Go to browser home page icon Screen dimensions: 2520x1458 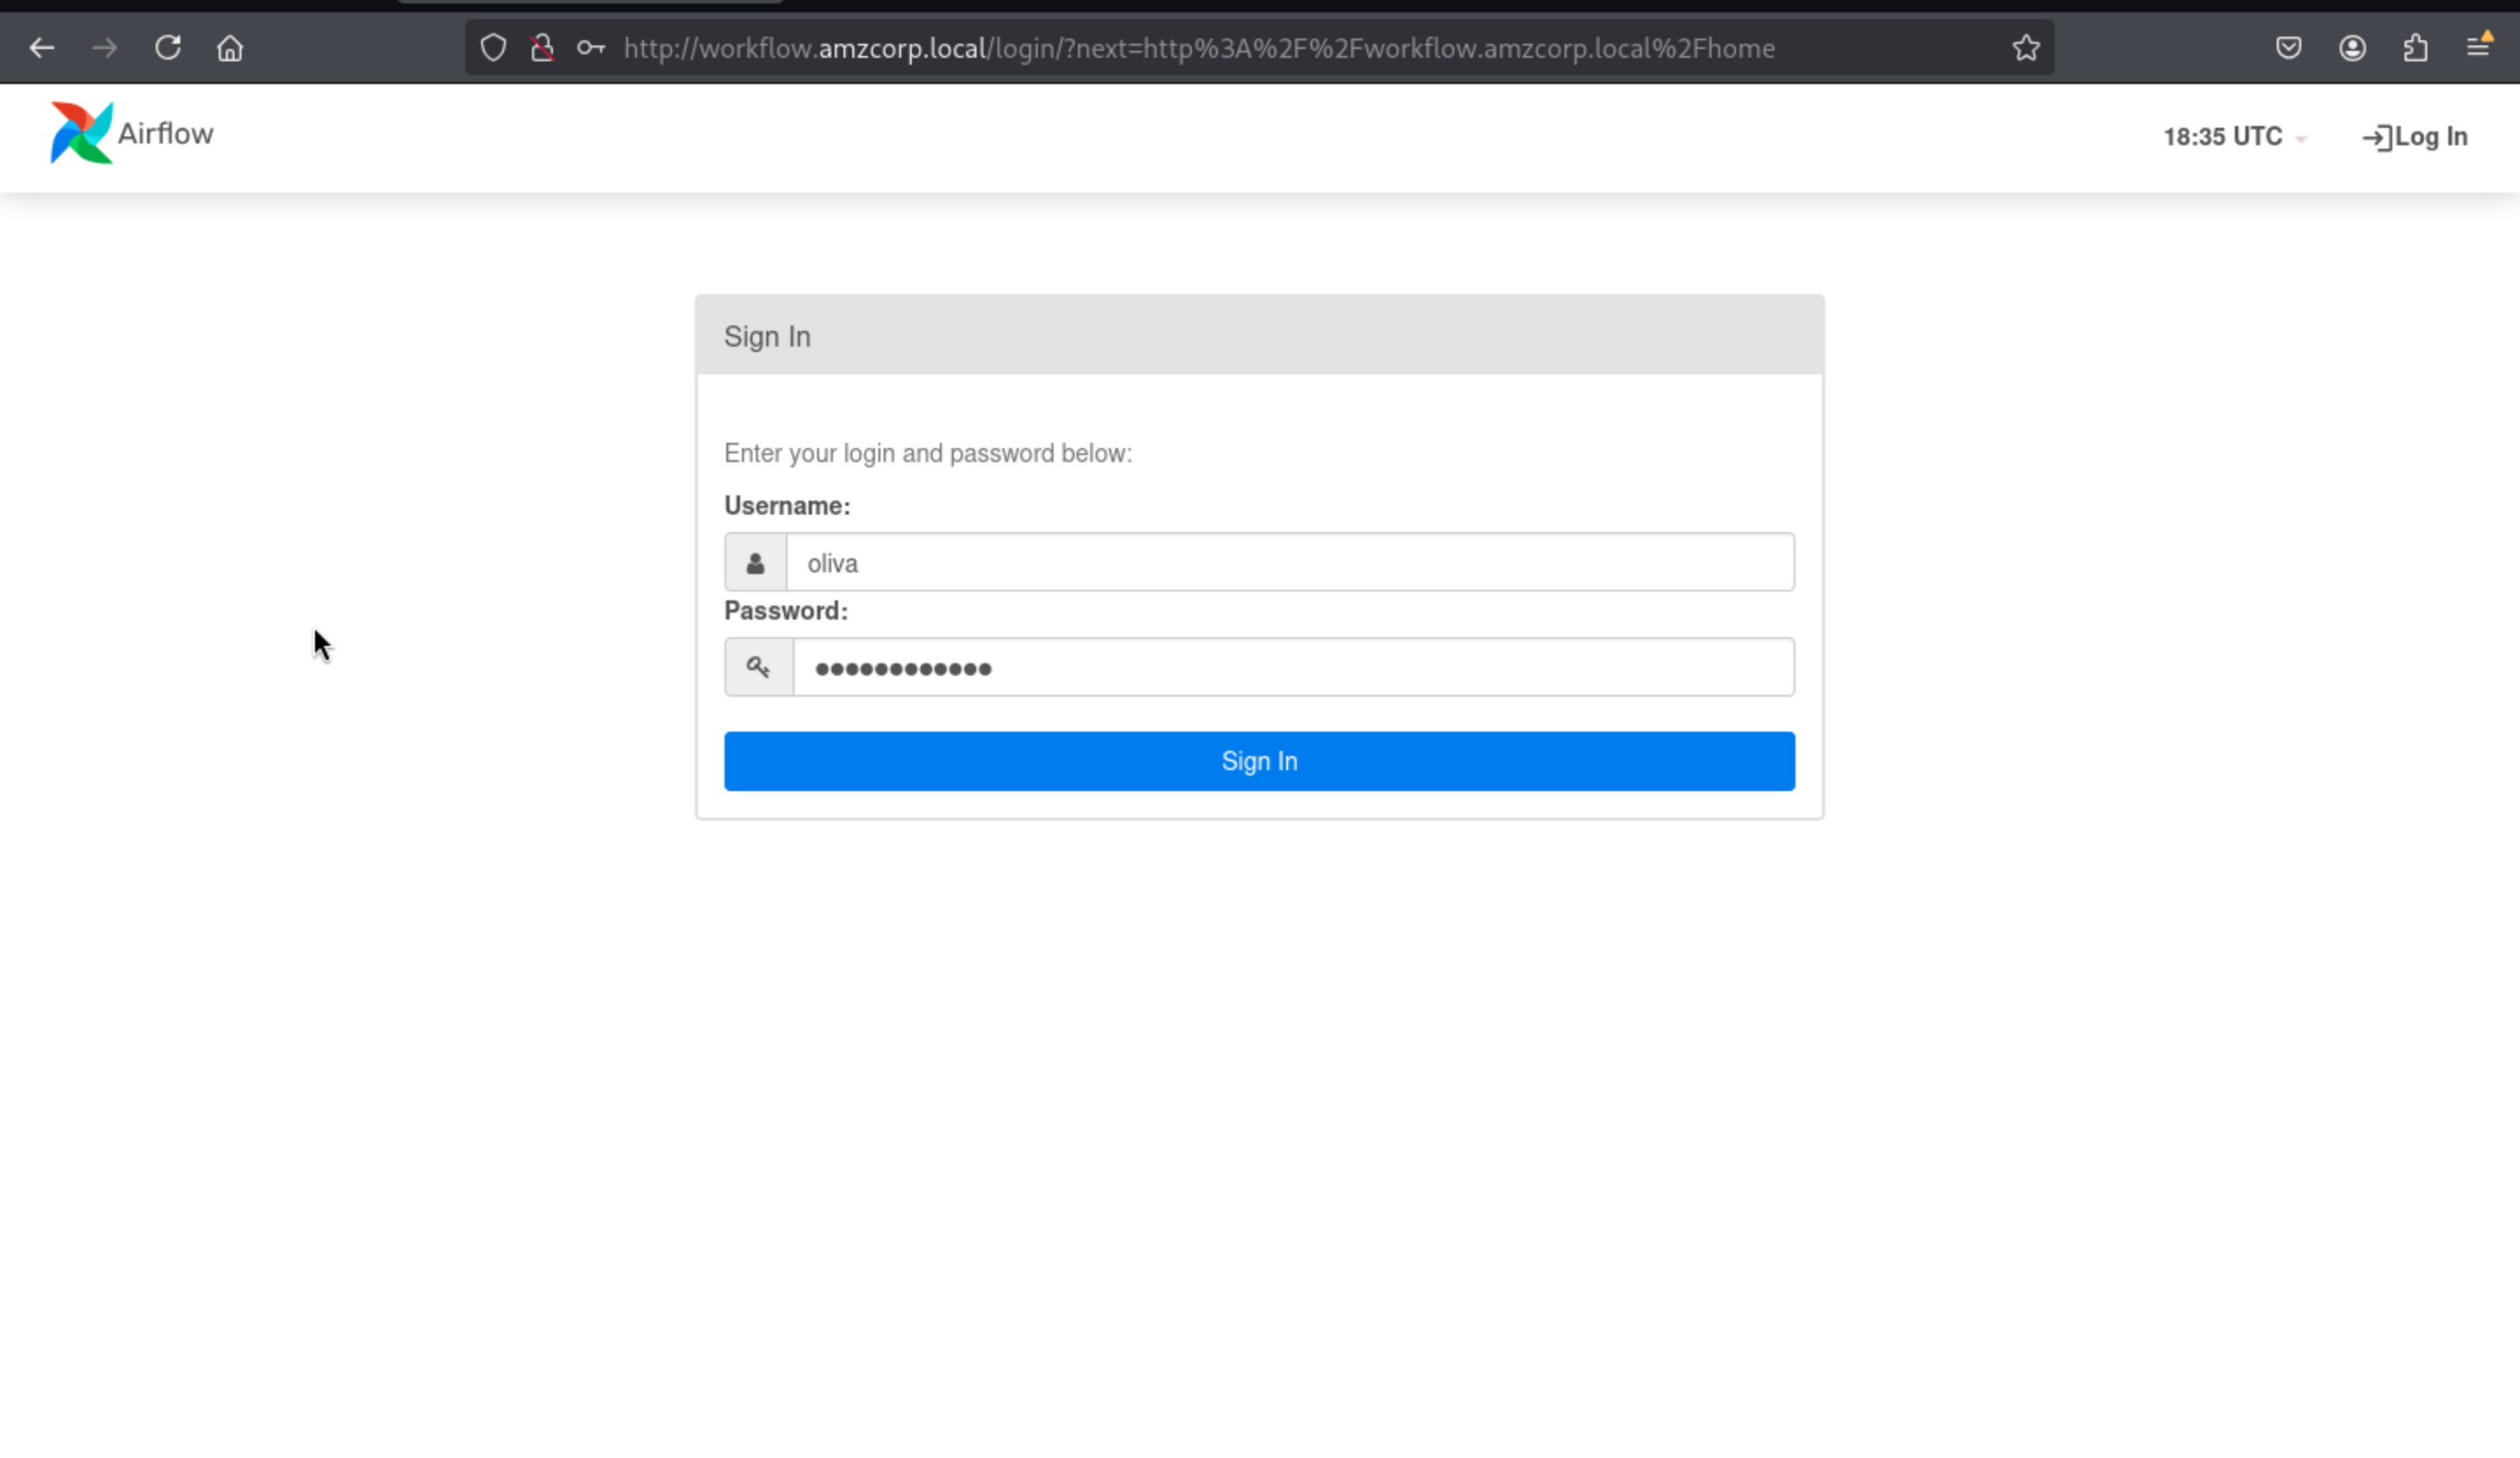pyautogui.click(x=230, y=48)
